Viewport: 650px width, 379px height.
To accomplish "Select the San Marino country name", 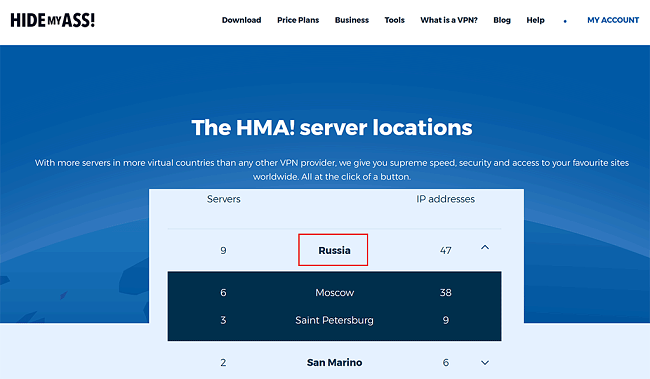I will pyautogui.click(x=334, y=362).
